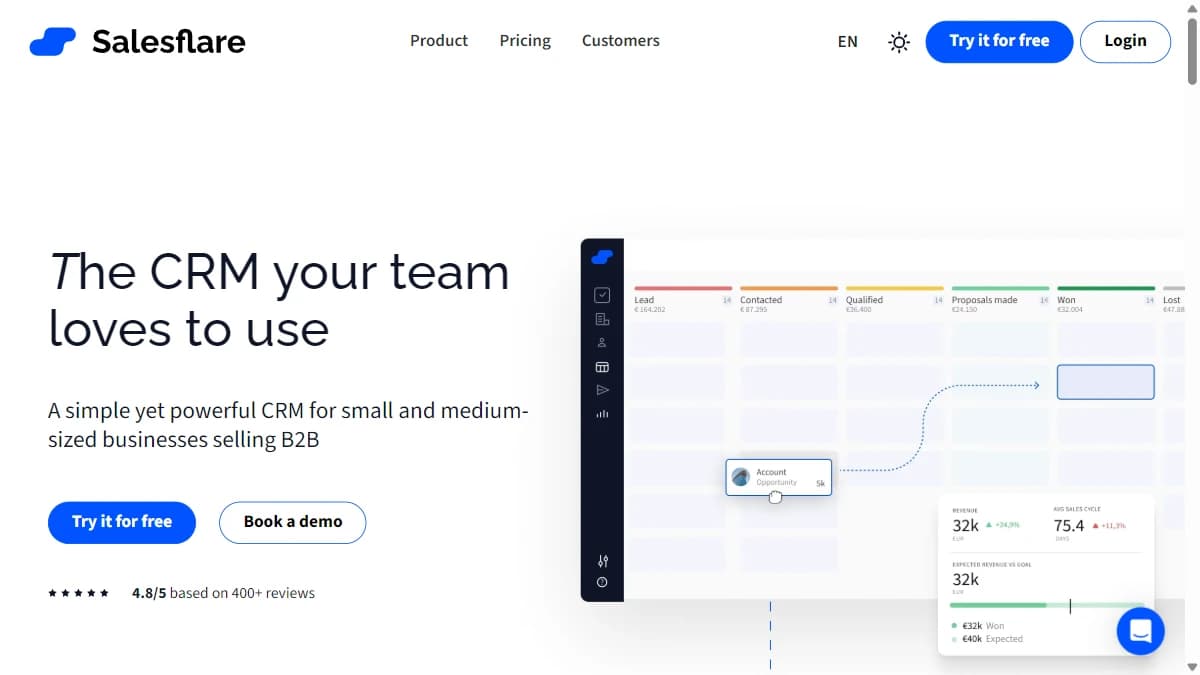Open the chat widget bubble
Viewport: 1200px width, 675px height.
click(1141, 631)
